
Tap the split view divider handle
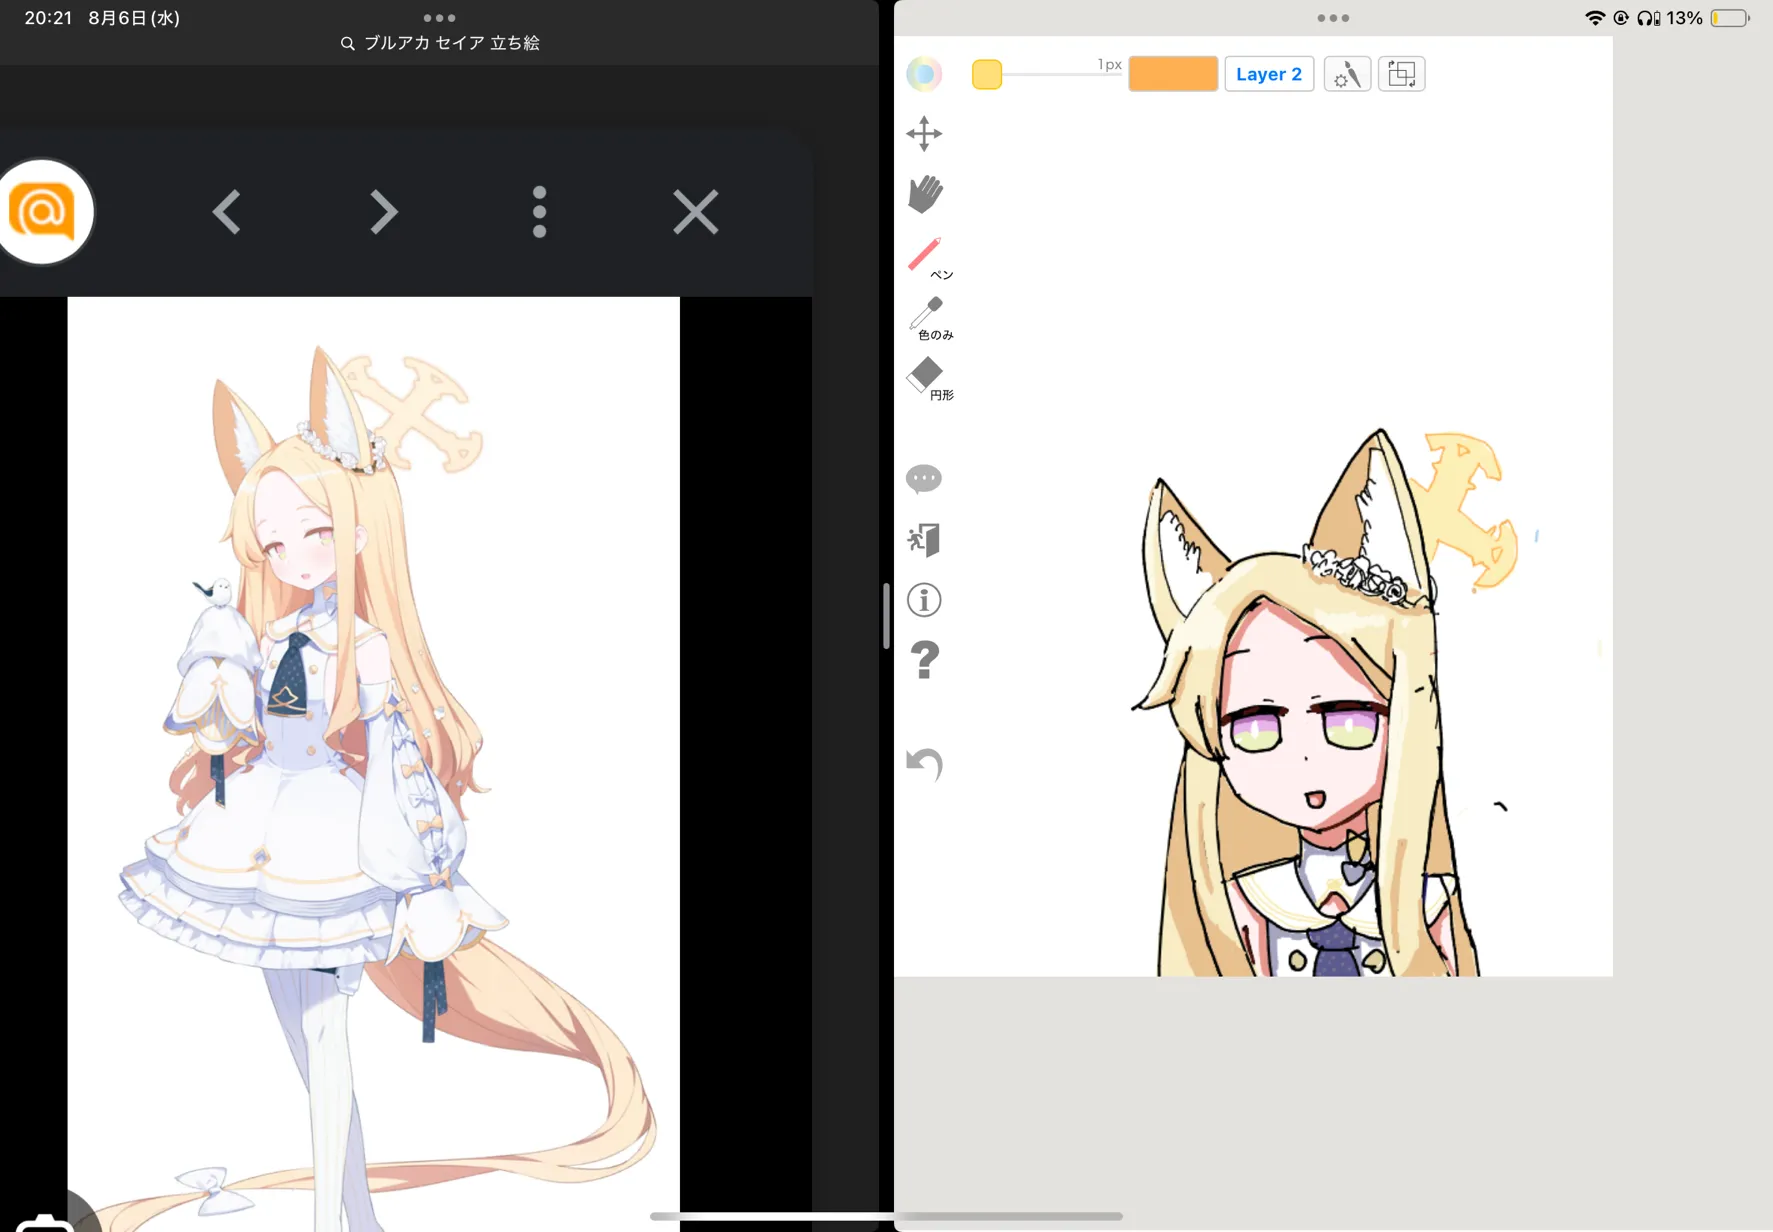(886, 616)
